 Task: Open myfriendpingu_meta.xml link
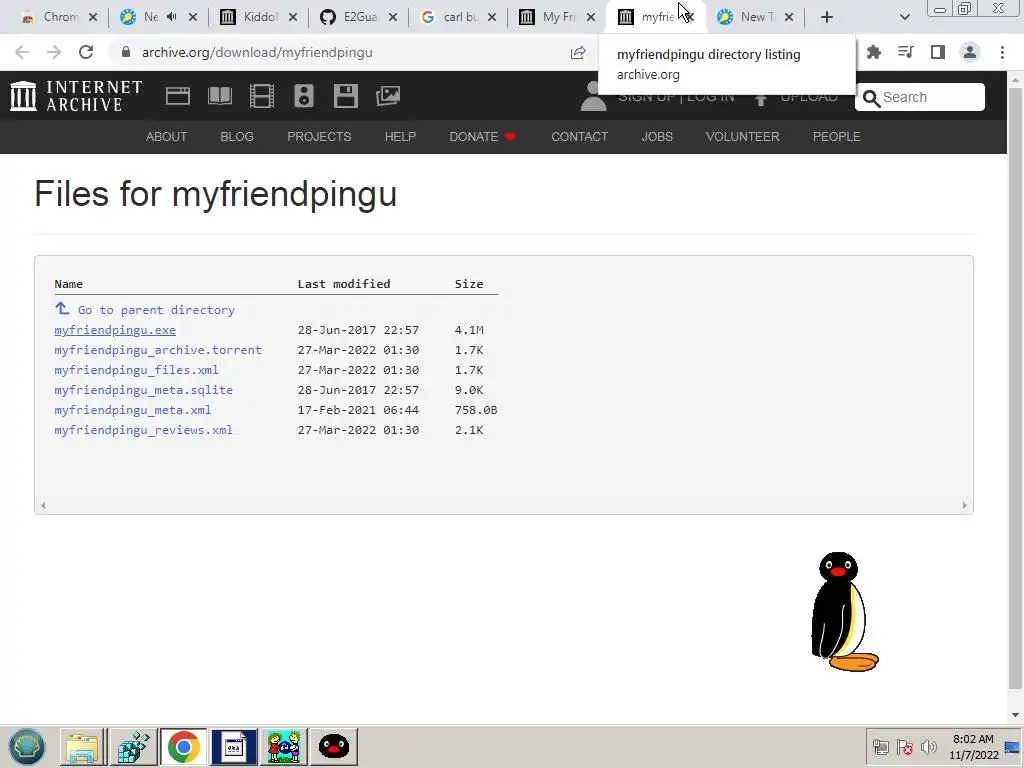pyautogui.click(x=133, y=410)
